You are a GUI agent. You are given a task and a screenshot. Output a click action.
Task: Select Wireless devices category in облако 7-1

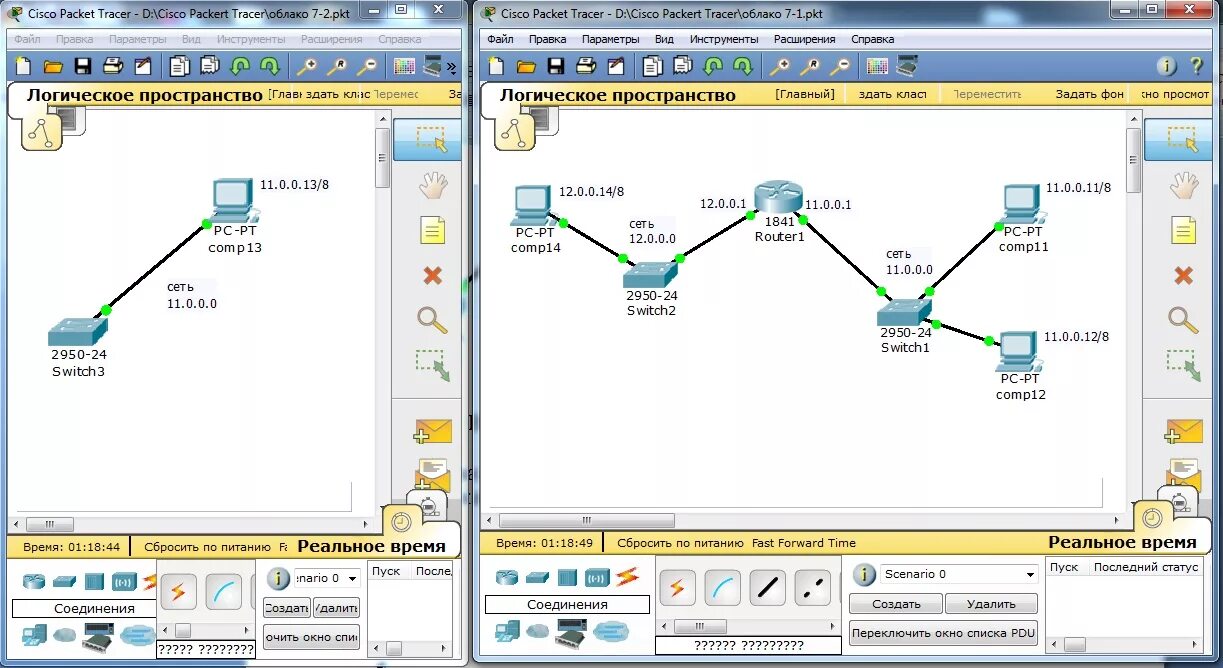coord(598,577)
